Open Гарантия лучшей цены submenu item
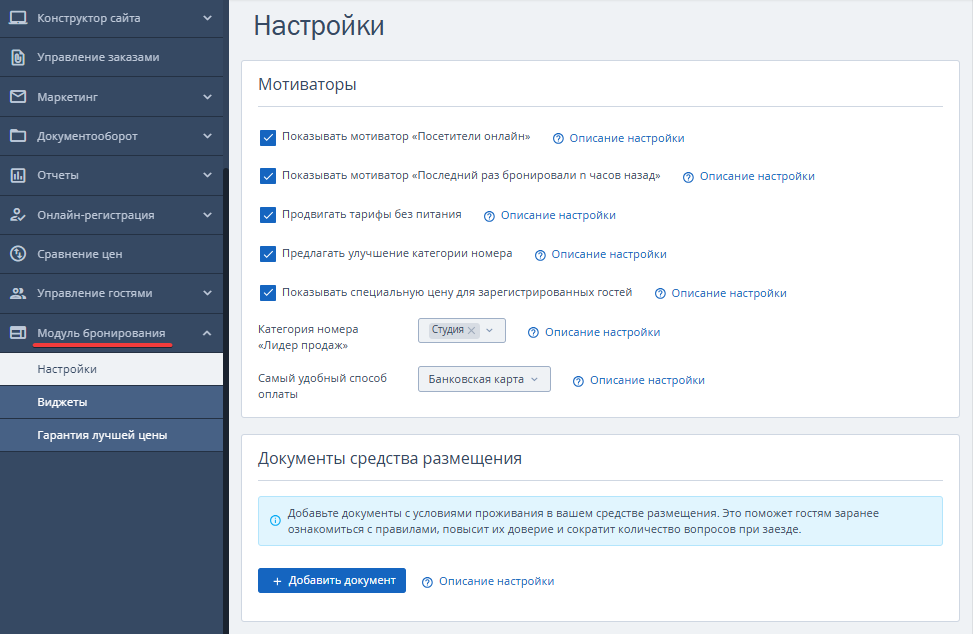The height and width of the screenshot is (634, 973). (102, 435)
